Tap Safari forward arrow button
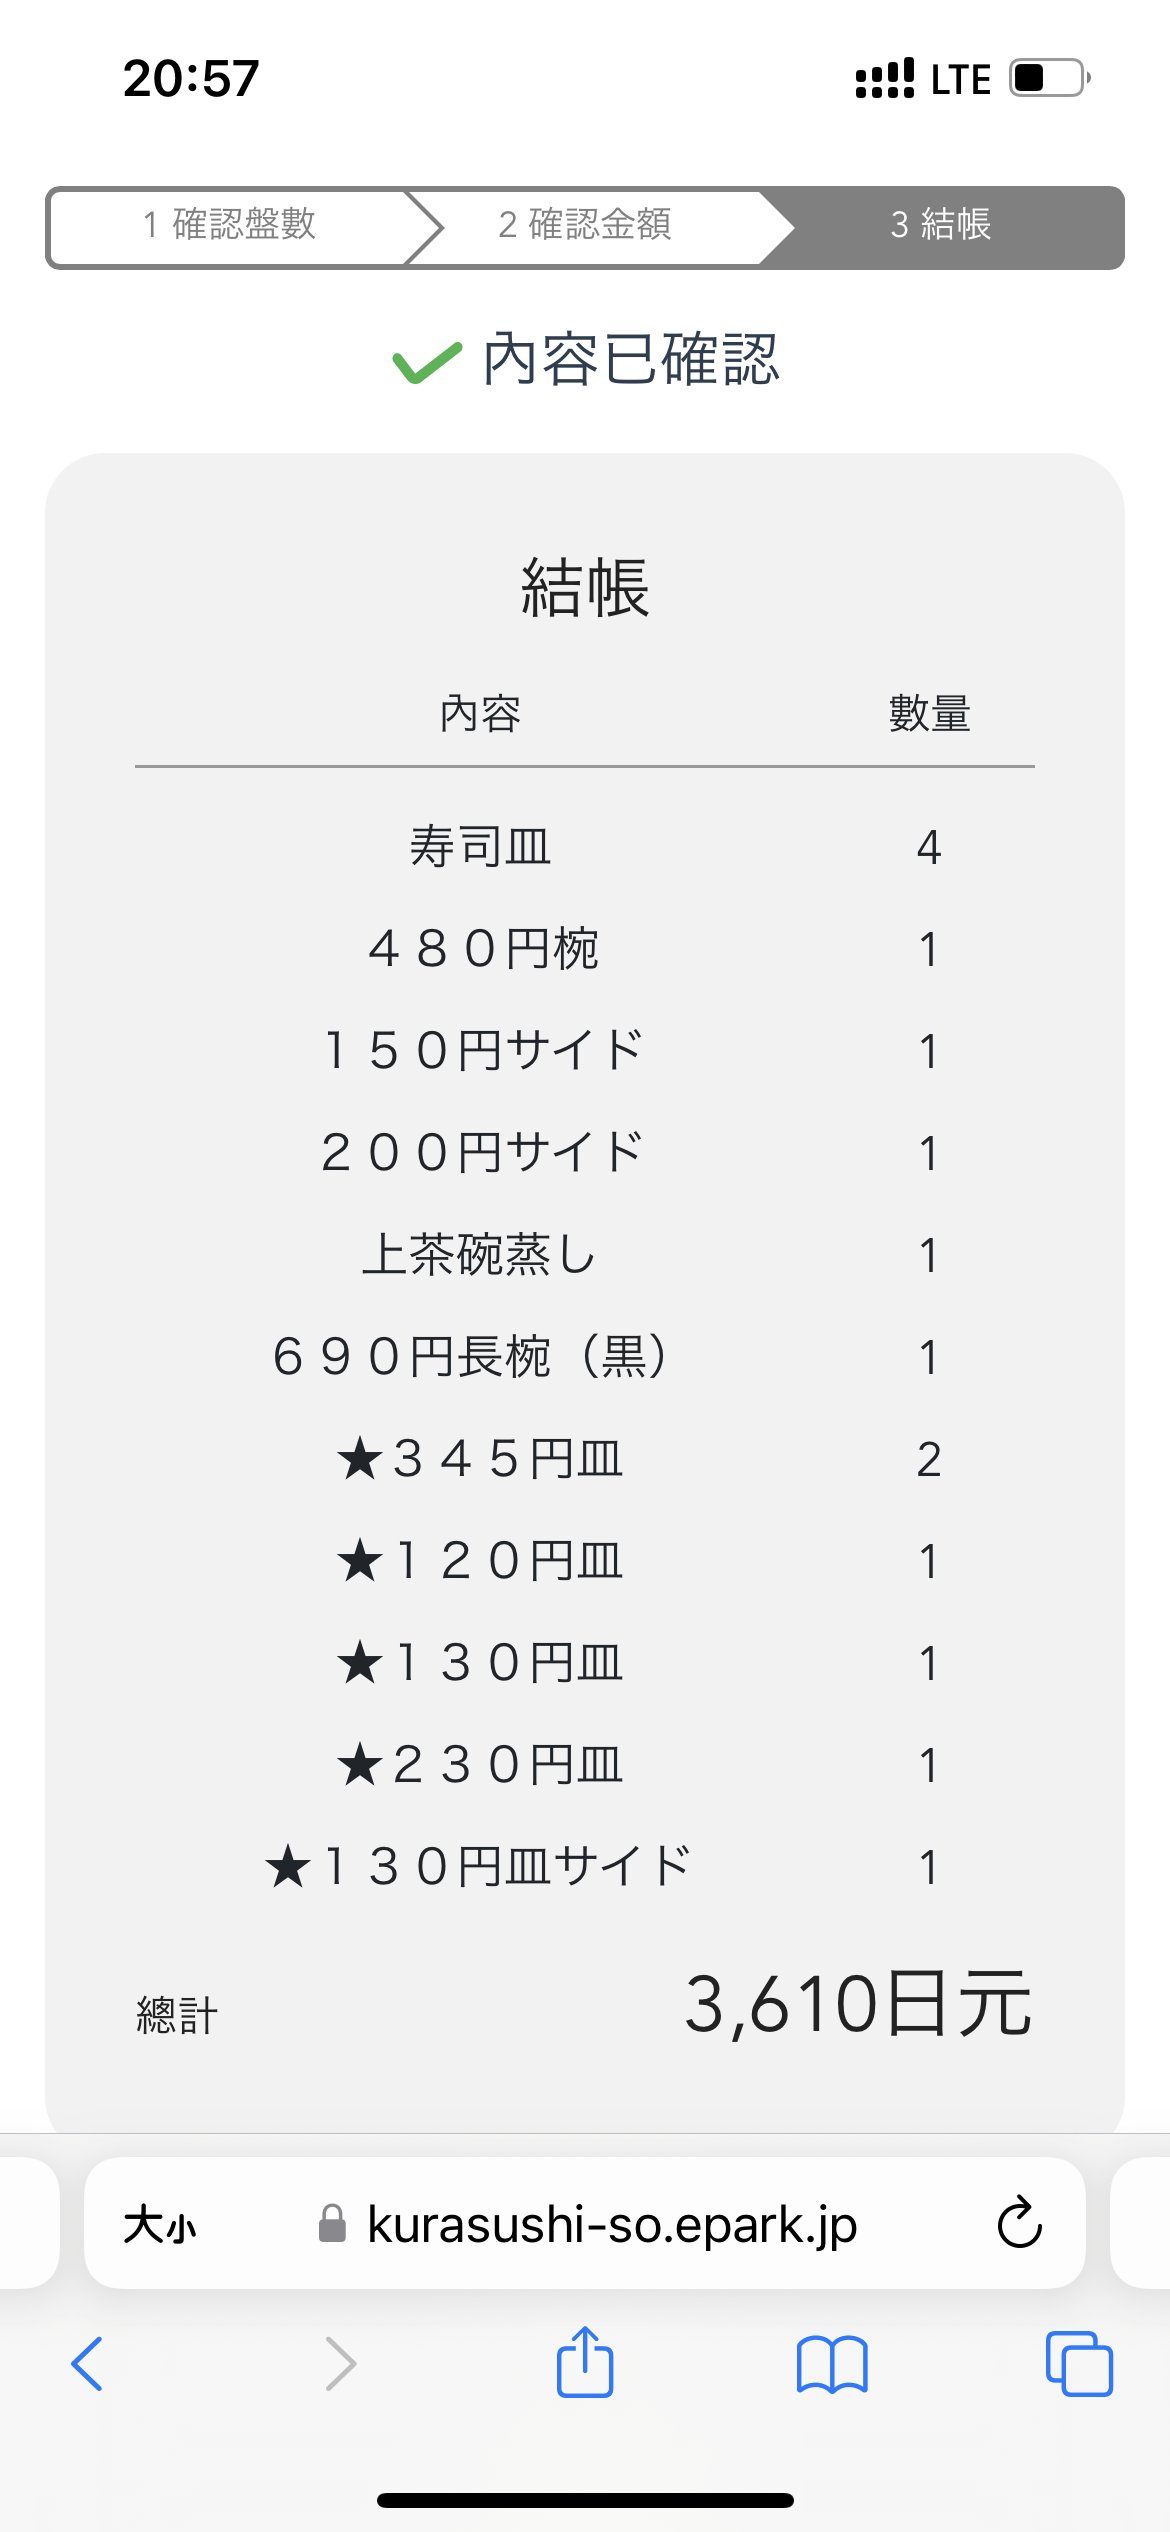Viewport: 1170px width, 2532px height. pos(340,2364)
